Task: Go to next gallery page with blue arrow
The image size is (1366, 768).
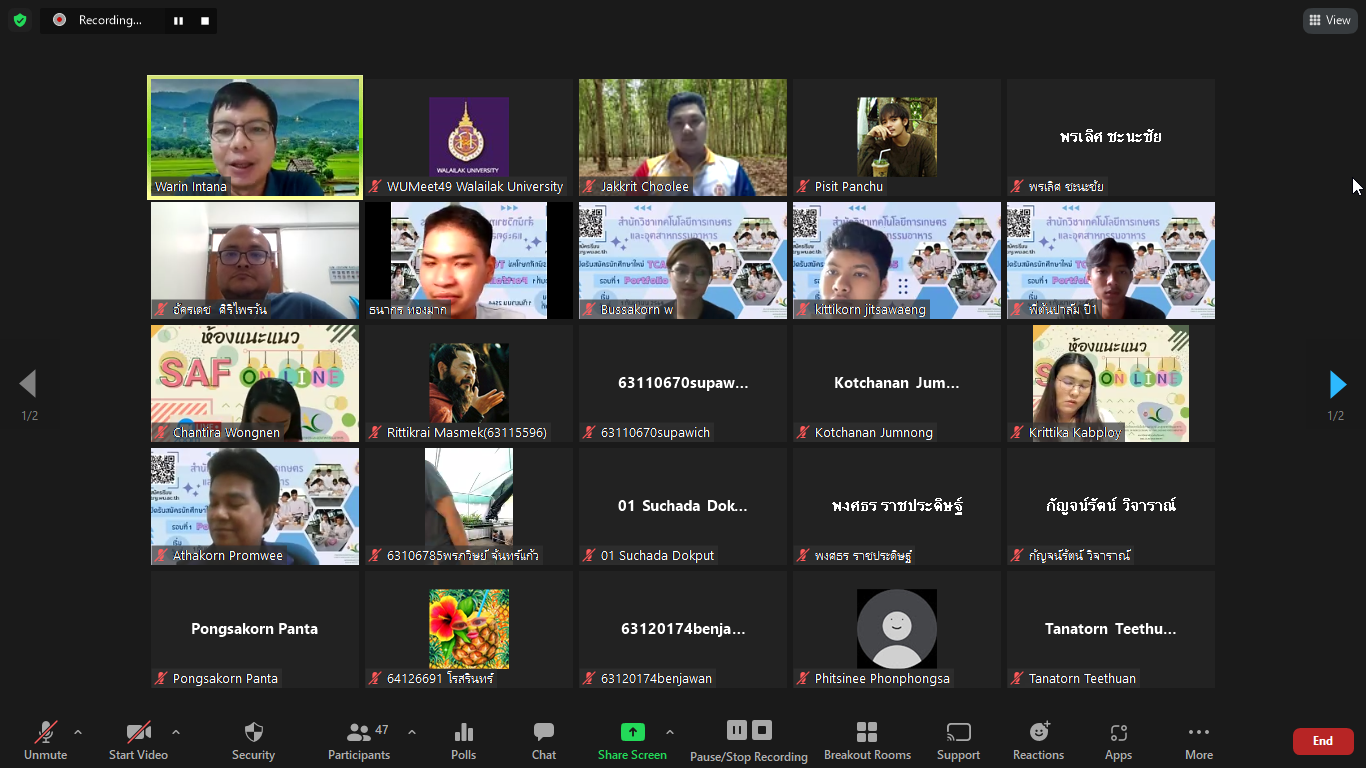Action: [x=1337, y=384]
